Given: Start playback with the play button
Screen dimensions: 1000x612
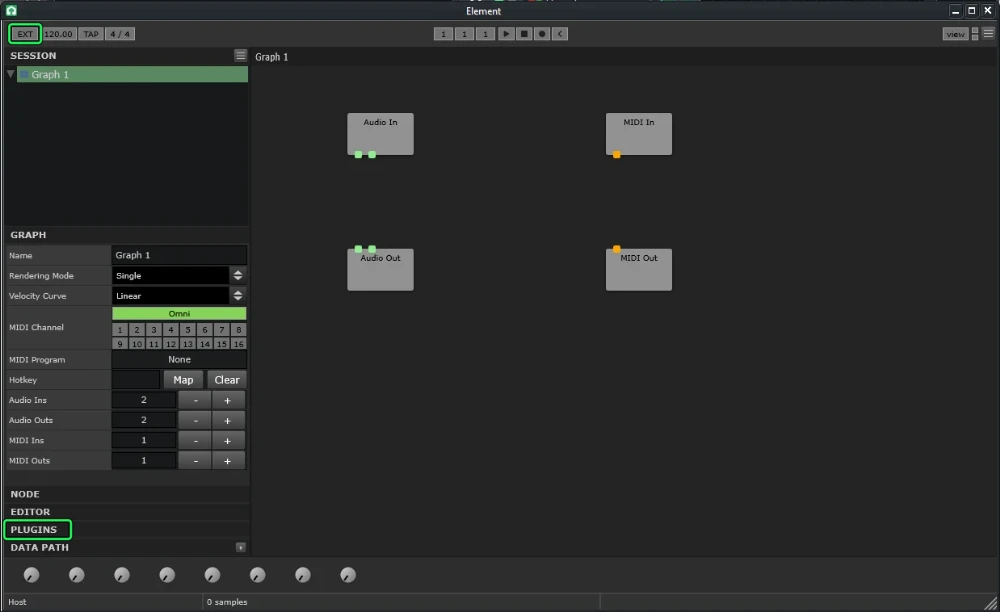Looking at the screenshot, I should pos(506,34).
